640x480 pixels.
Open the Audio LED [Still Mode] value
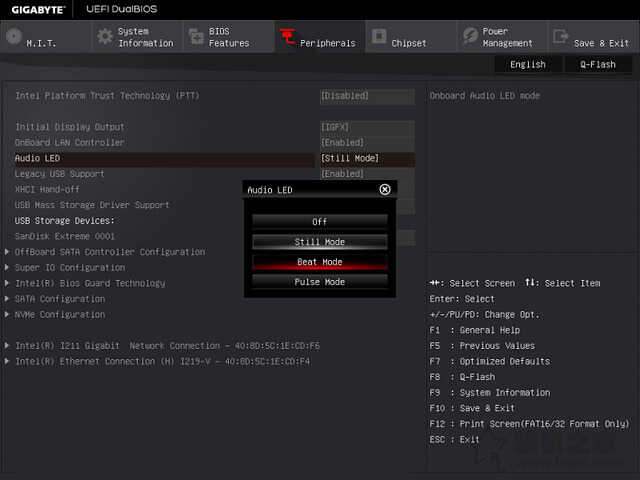tap(367, 158)
